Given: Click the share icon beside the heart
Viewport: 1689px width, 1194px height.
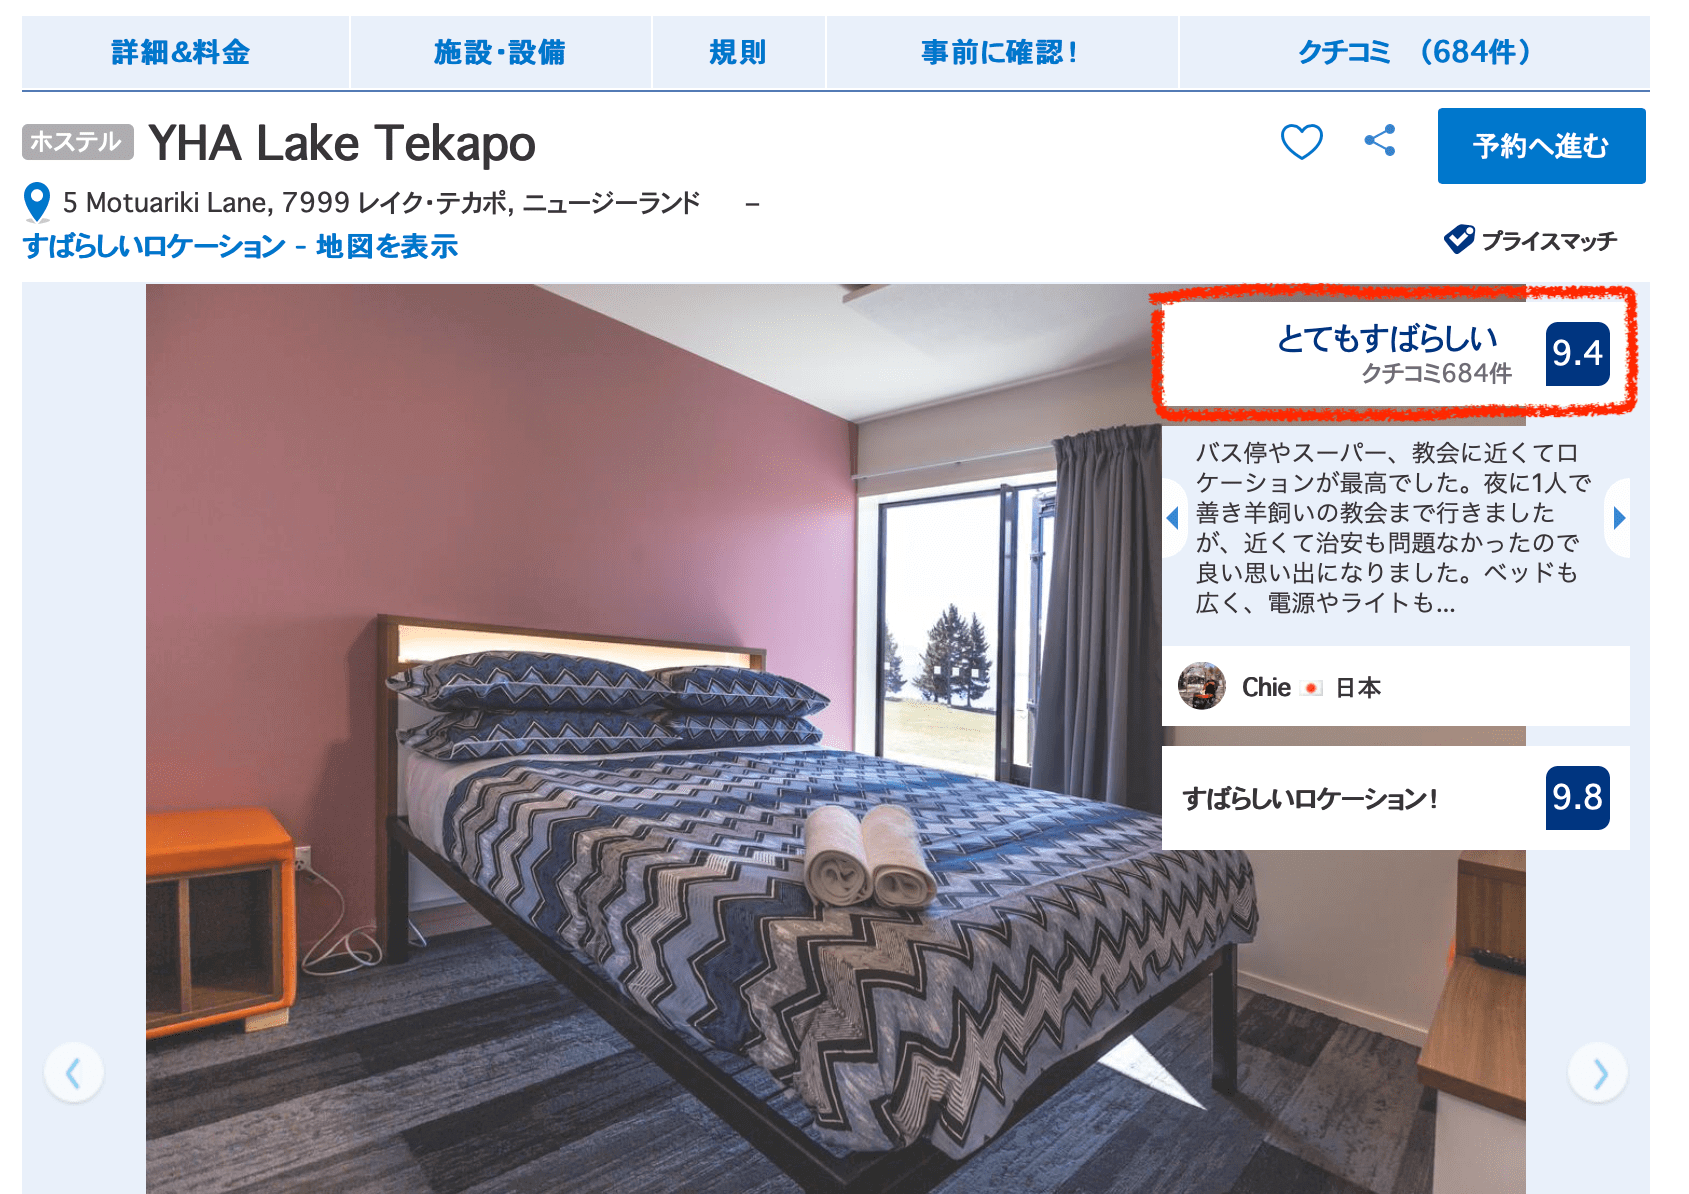Looking at the screenshot, I should point(1380,140).
